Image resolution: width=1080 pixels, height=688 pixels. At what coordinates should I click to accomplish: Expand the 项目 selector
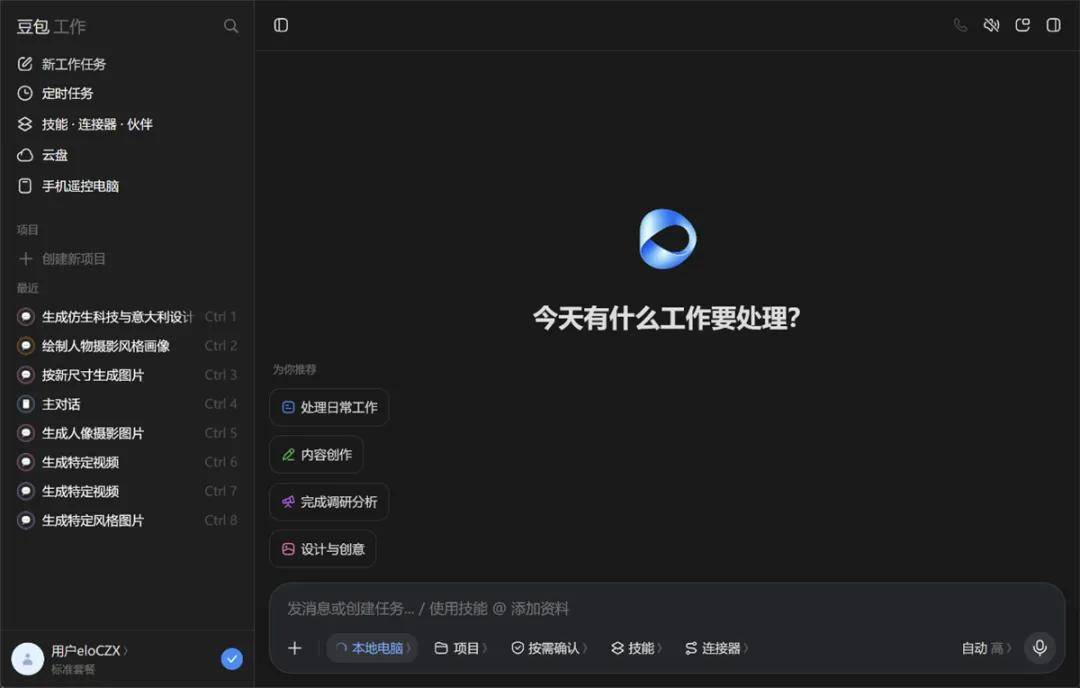tap(461, 648)
